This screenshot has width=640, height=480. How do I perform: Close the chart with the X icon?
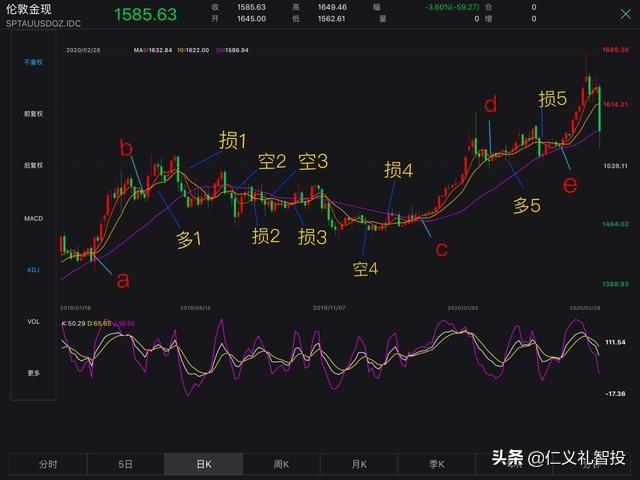[625, 14]
